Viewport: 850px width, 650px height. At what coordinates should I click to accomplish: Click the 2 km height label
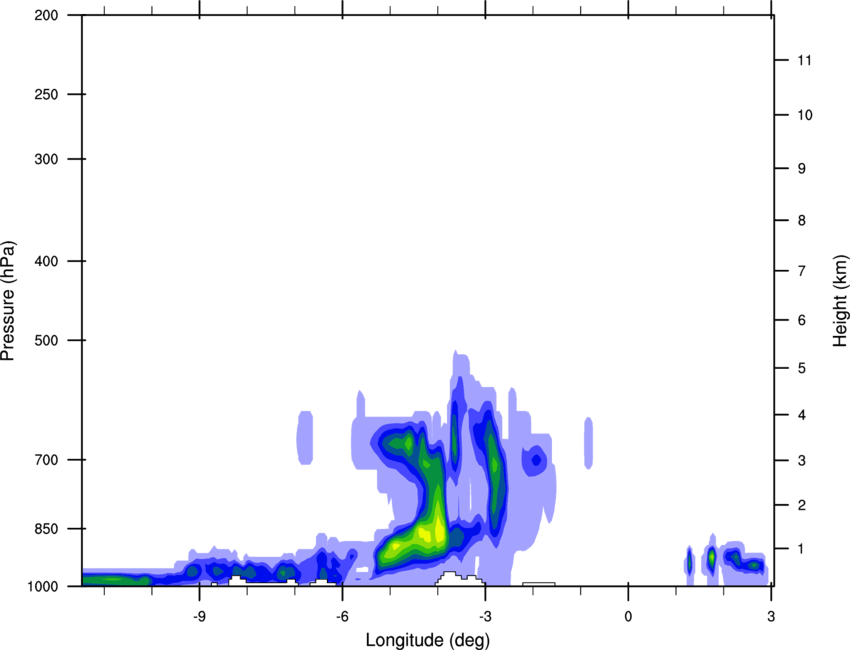pos(801,505)
